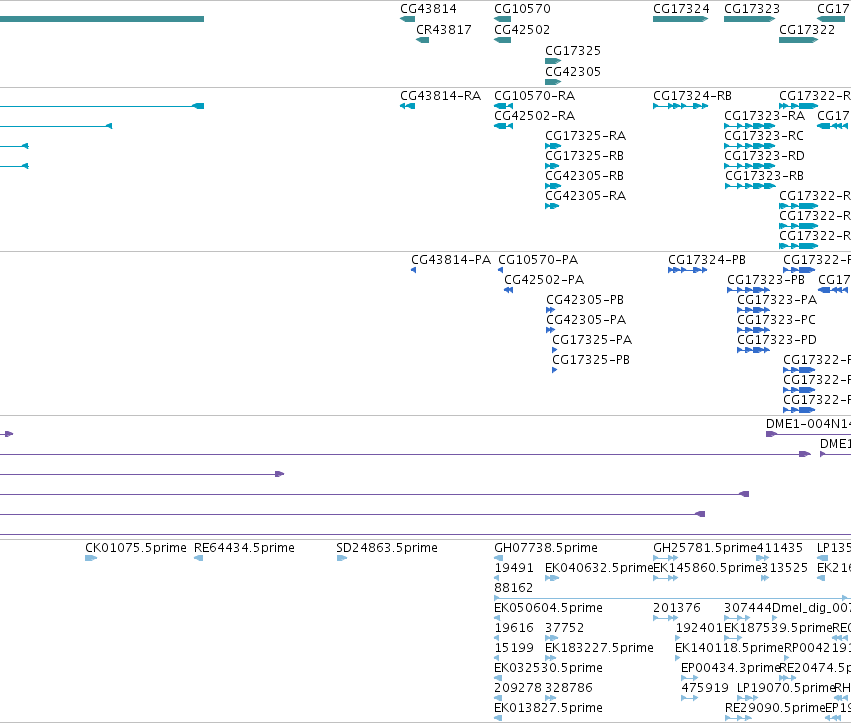851x723 pixels.
Task: Click the 19491 feature label
Action: (x=514, y=568)
